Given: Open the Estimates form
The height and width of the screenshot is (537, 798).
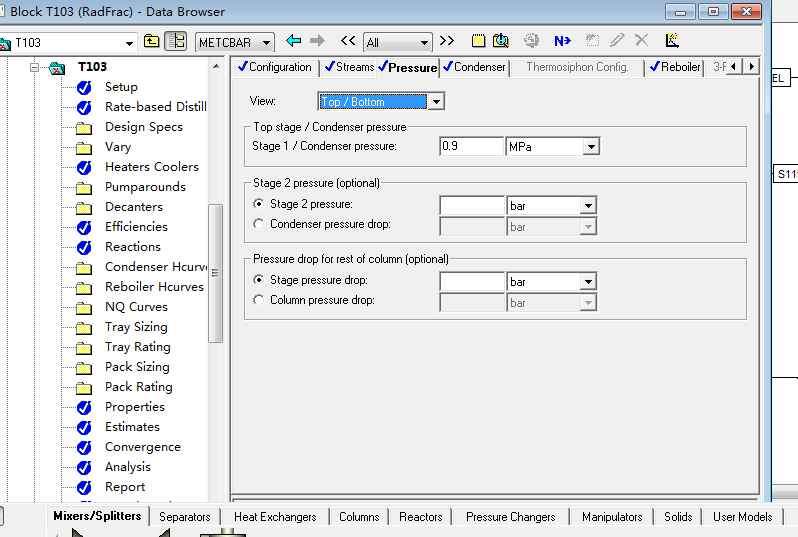Looking at the screenshot, I should 132,427.
